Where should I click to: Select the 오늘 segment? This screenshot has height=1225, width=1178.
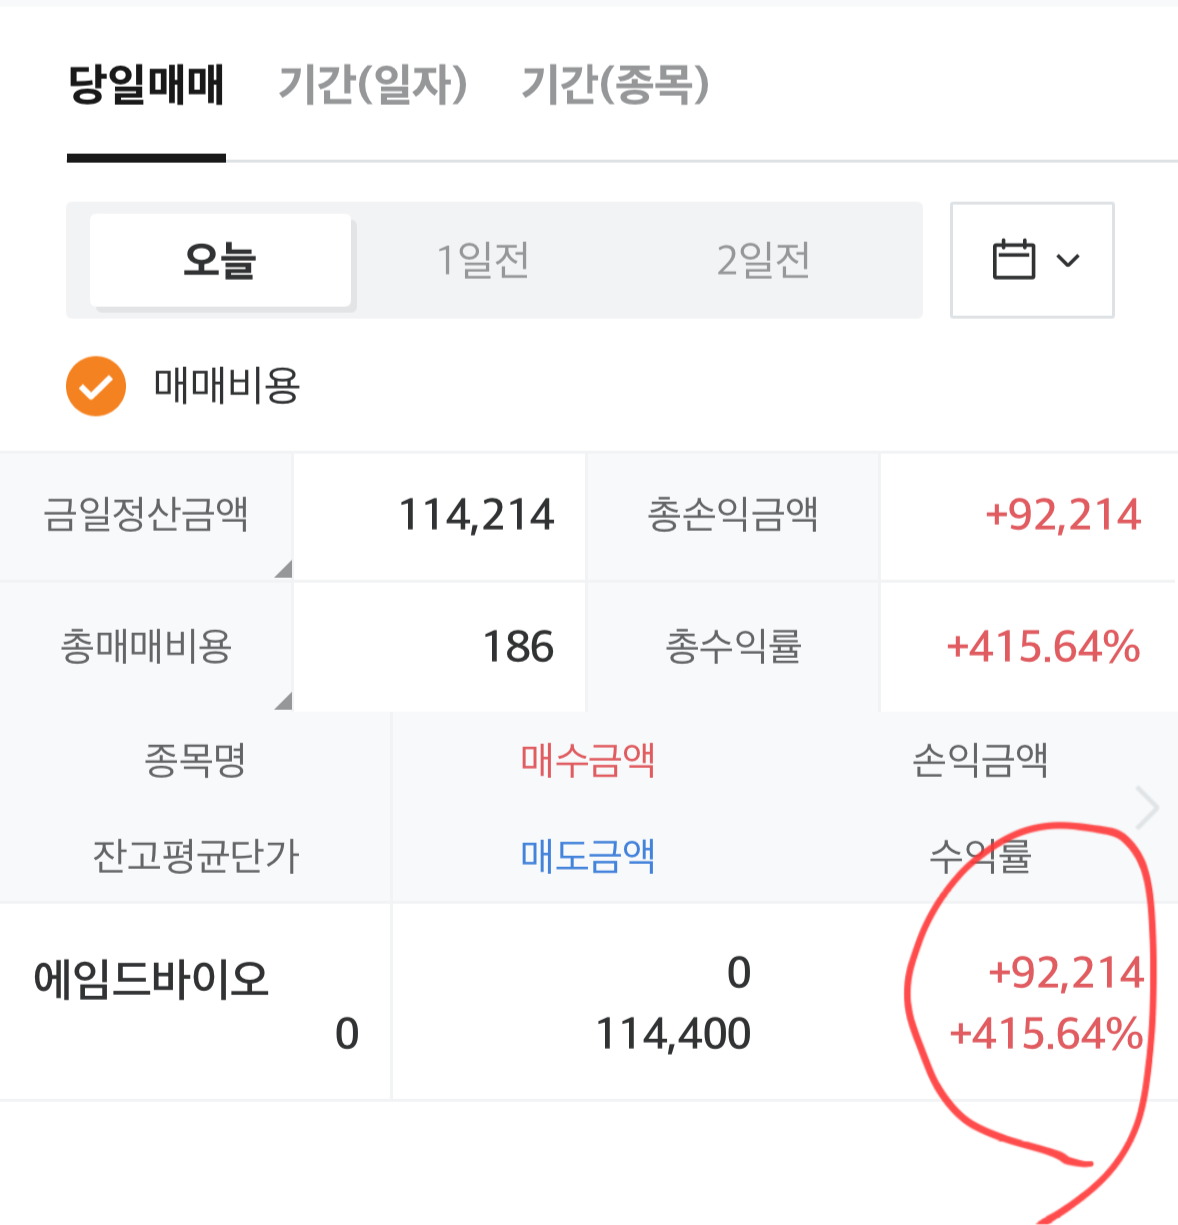pyautogui.click(x=220, y=260)
